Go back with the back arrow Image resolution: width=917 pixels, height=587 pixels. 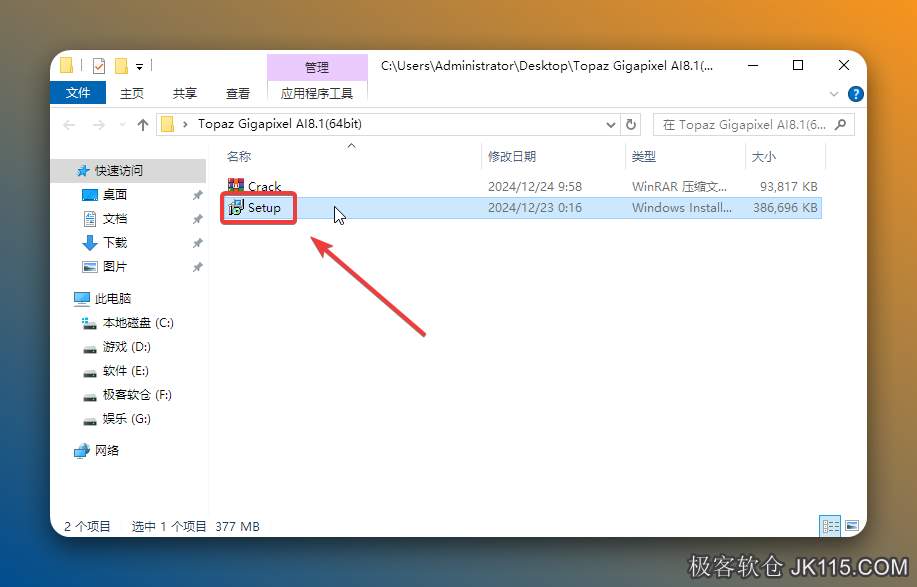(x=70, y=125)
